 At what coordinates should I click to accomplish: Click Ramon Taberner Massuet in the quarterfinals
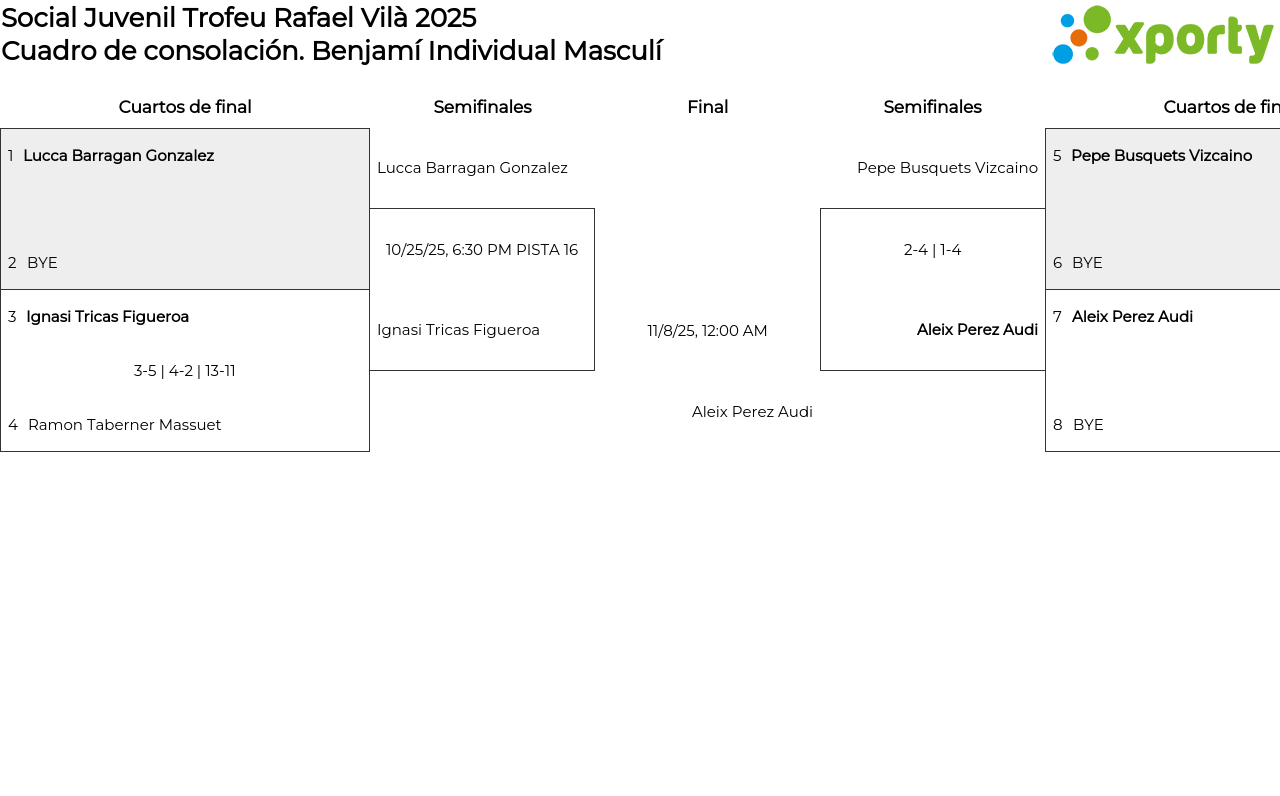124,425
